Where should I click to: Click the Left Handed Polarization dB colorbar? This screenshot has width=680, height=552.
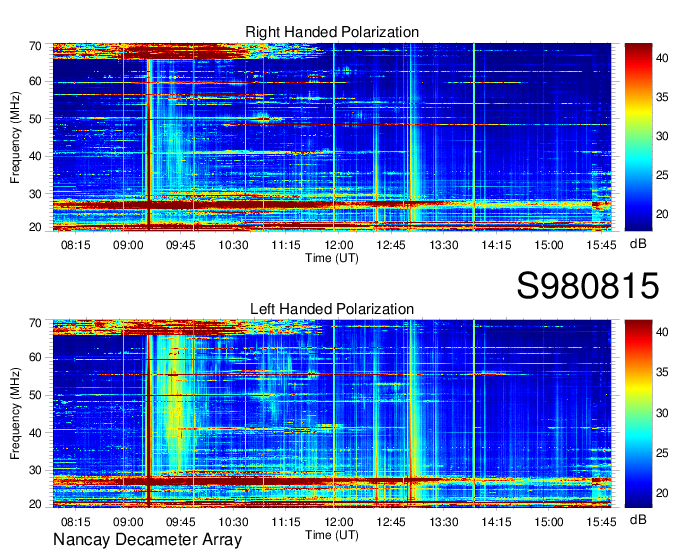pyautogui.click(x=638, y=414)
